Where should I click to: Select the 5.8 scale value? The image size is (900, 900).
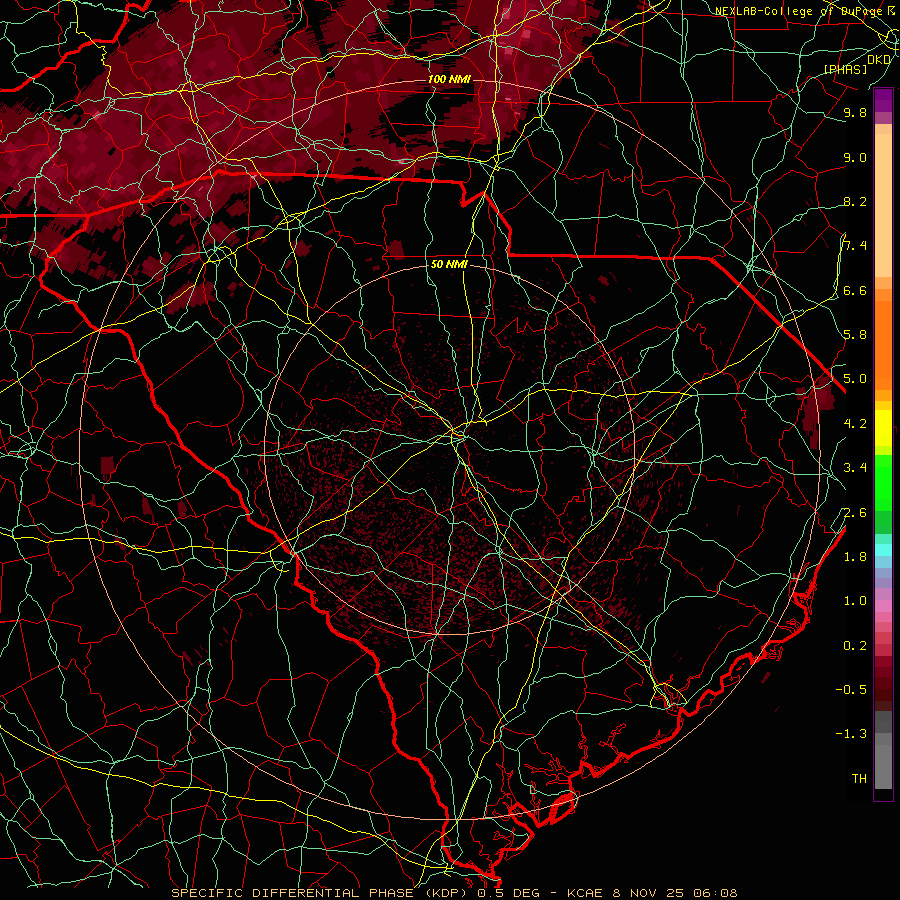pyautogui.click(x=855, y=334)
